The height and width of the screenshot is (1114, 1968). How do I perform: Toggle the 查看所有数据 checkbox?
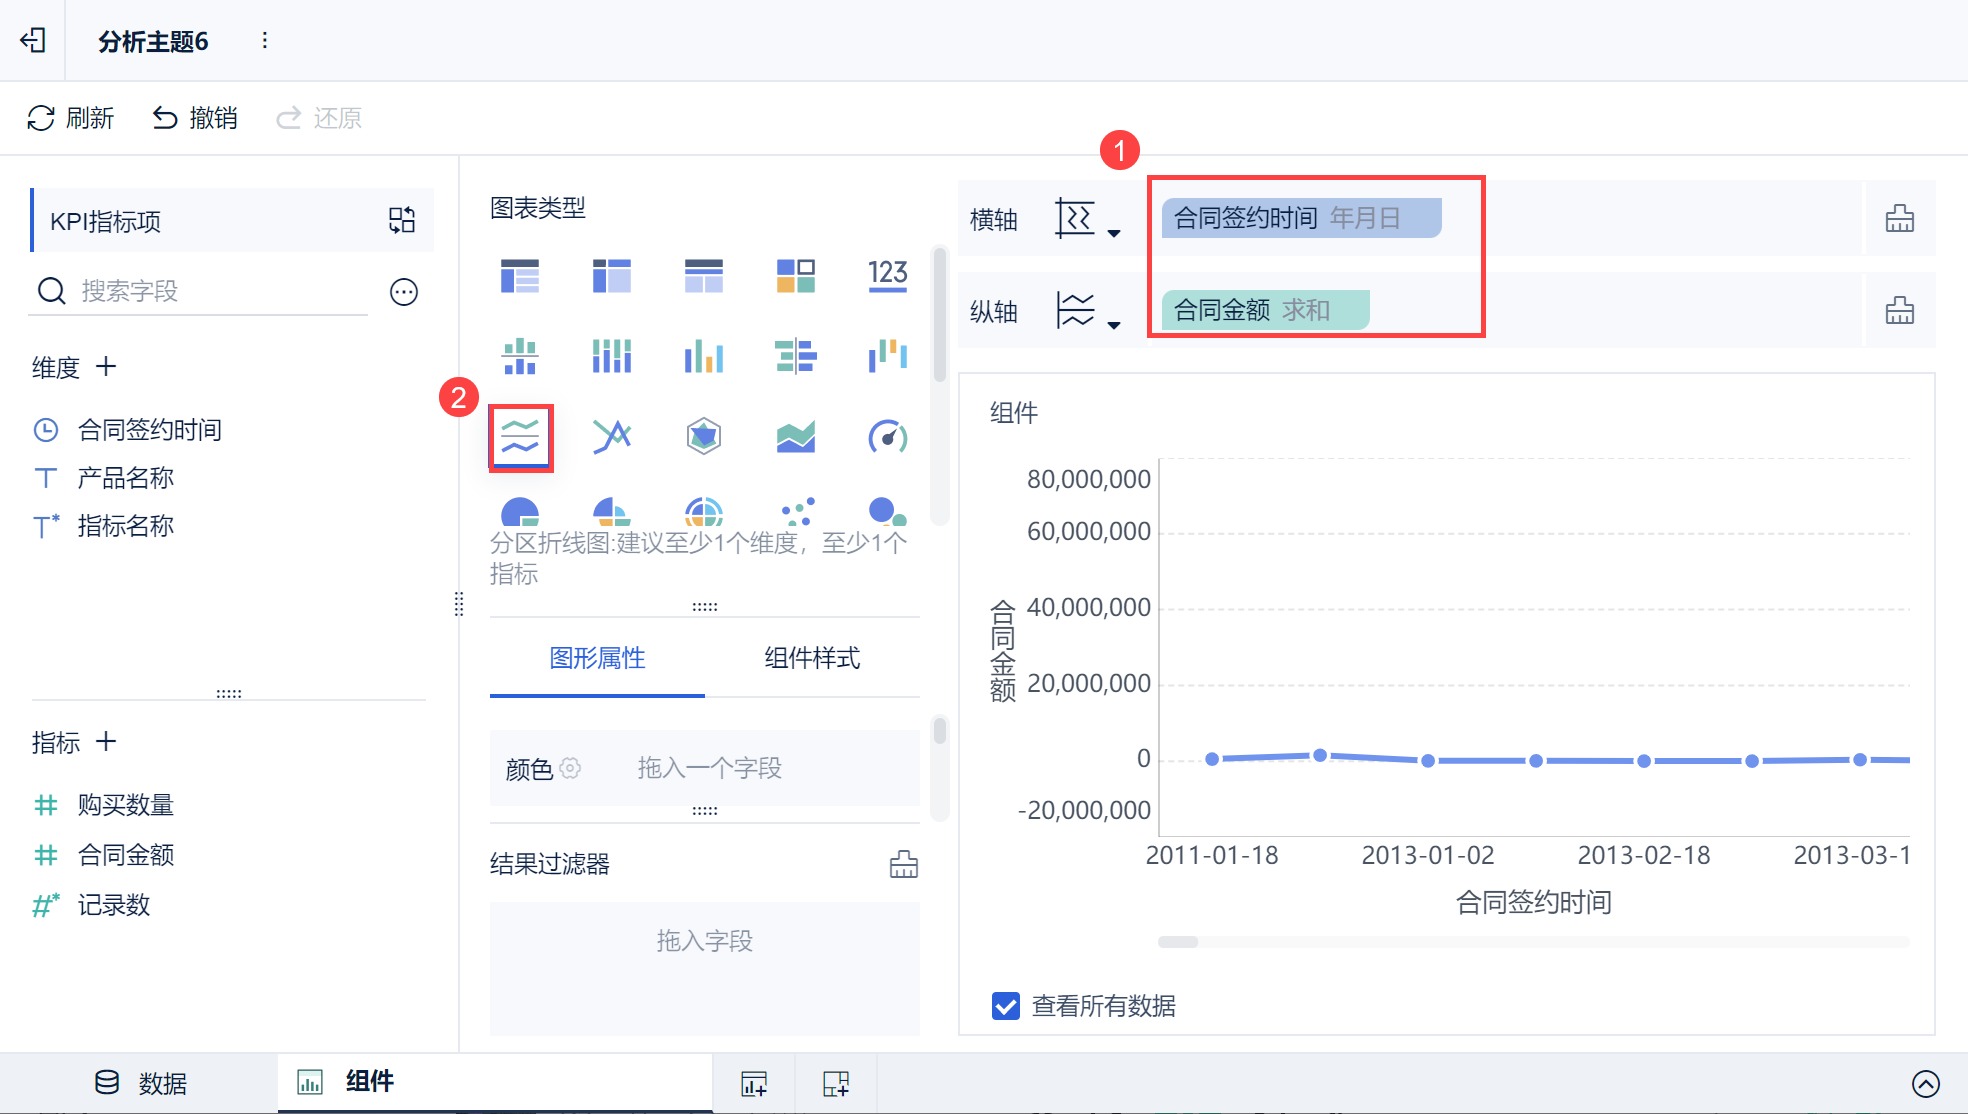(x=1006, y=1005)
